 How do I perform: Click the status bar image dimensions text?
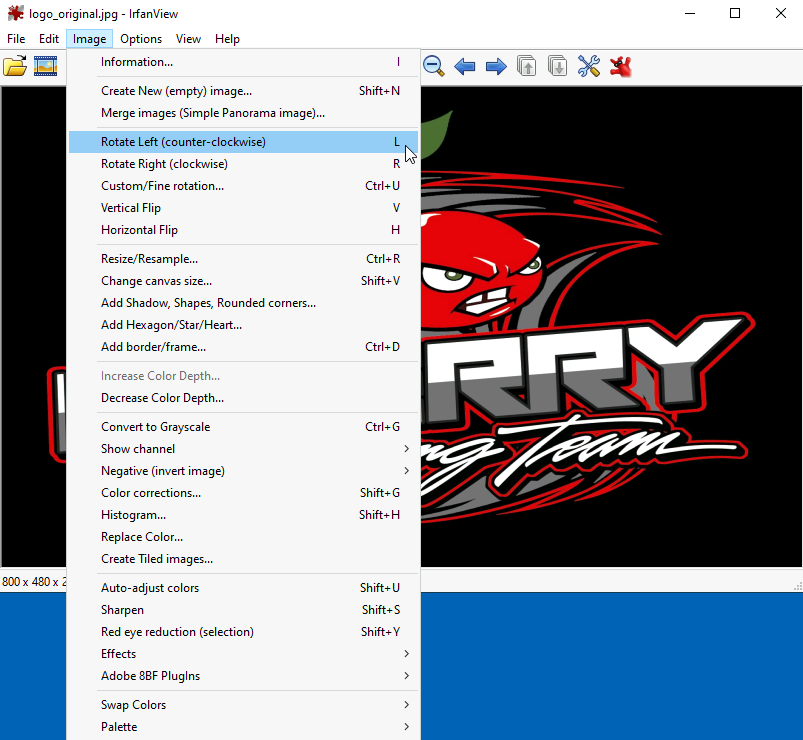(x=34, y=582)
